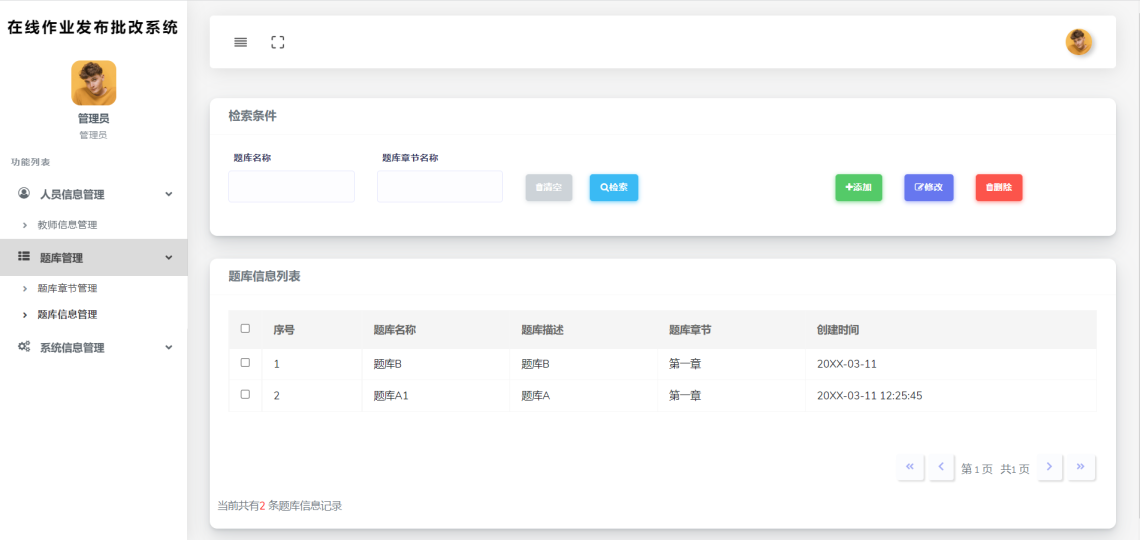The width and height of the screenshot is (1140, 540).
Task: Click the administrator profile picture in sidebar
Action: 94,83
